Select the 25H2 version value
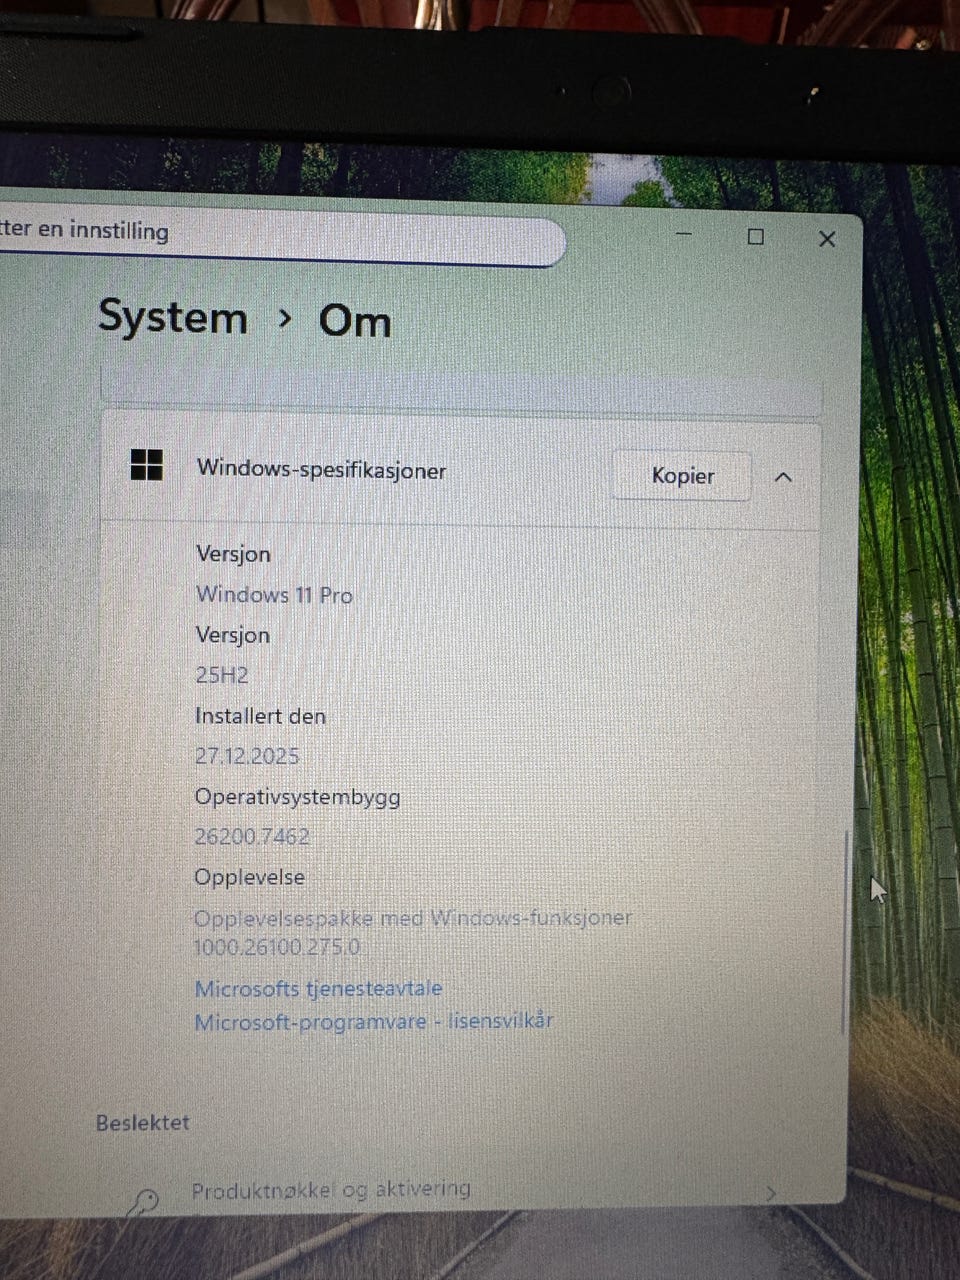Viewport: 960px width, 1280px height. [221, 675]
